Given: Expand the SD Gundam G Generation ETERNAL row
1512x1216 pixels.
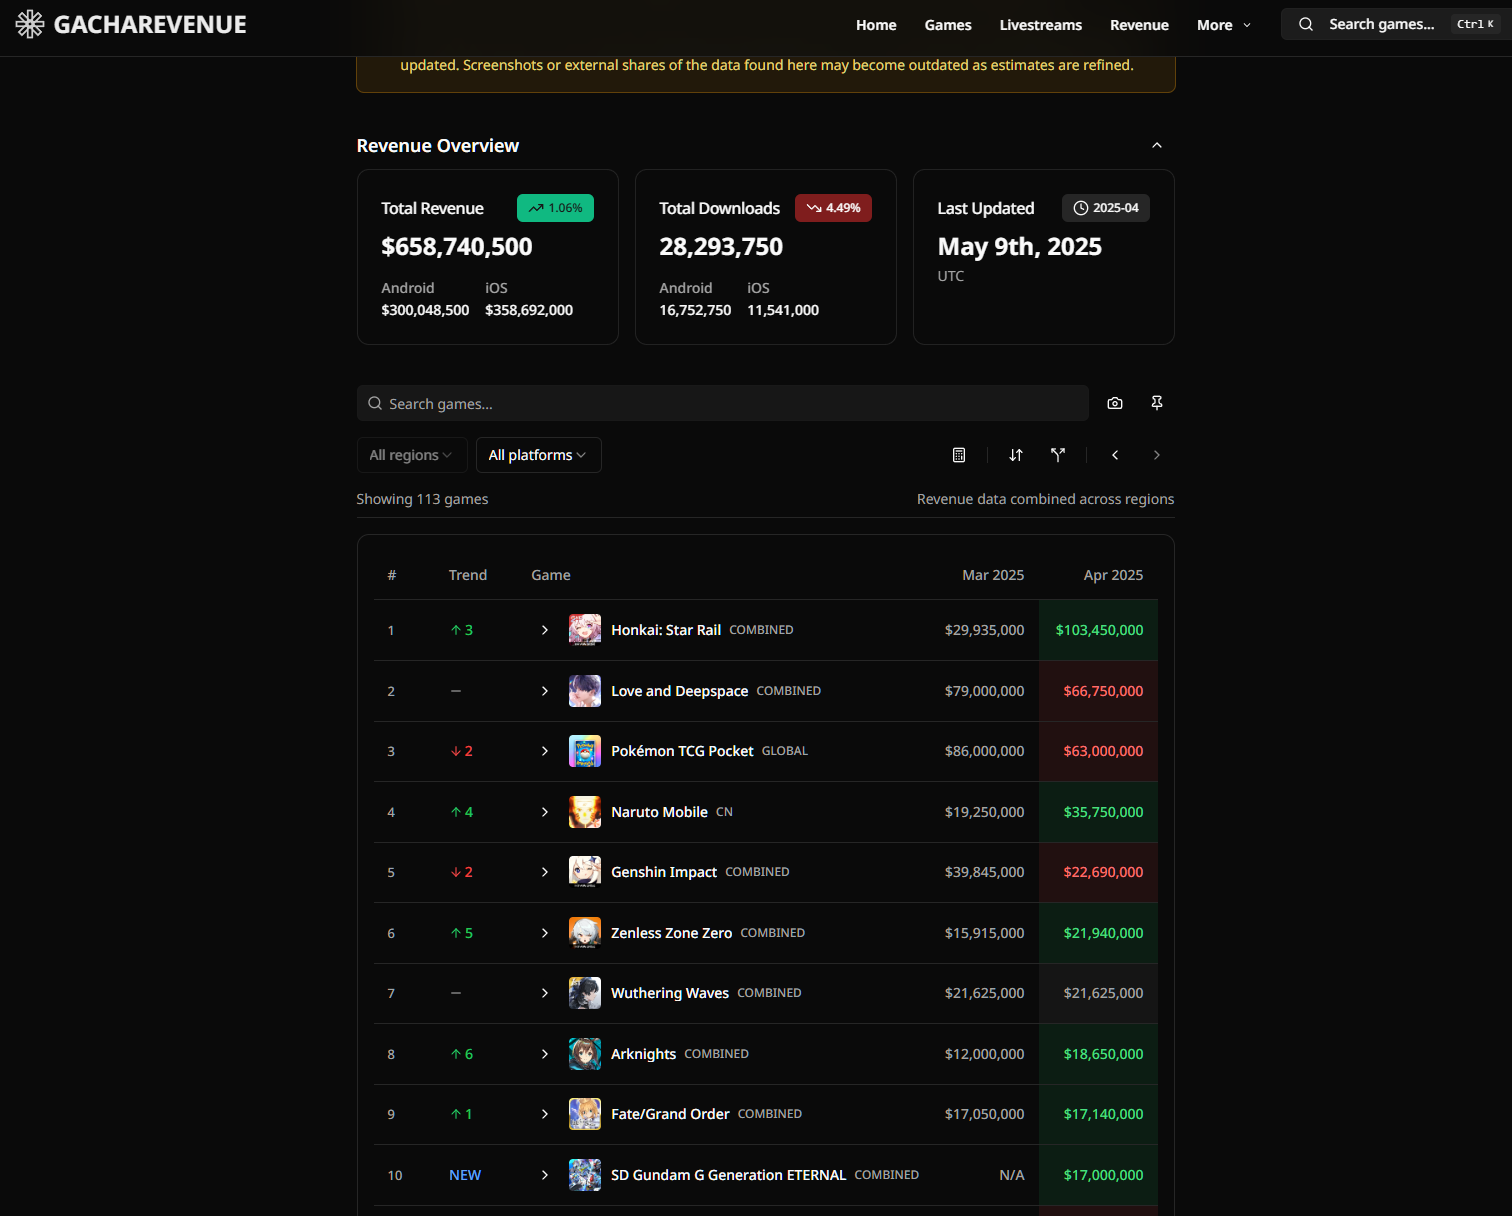Looking at the screenshot, I should (545, 1175).
